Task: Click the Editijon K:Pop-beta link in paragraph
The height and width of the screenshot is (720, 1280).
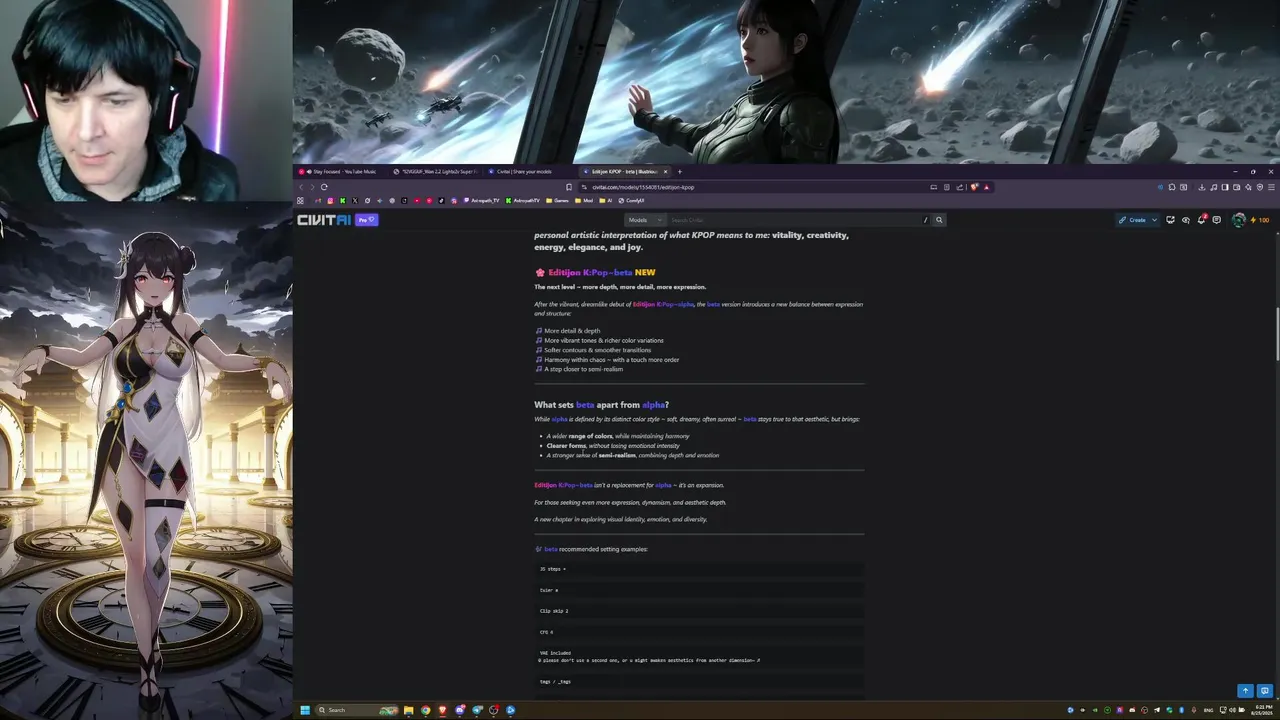Action: pos(563,485)
